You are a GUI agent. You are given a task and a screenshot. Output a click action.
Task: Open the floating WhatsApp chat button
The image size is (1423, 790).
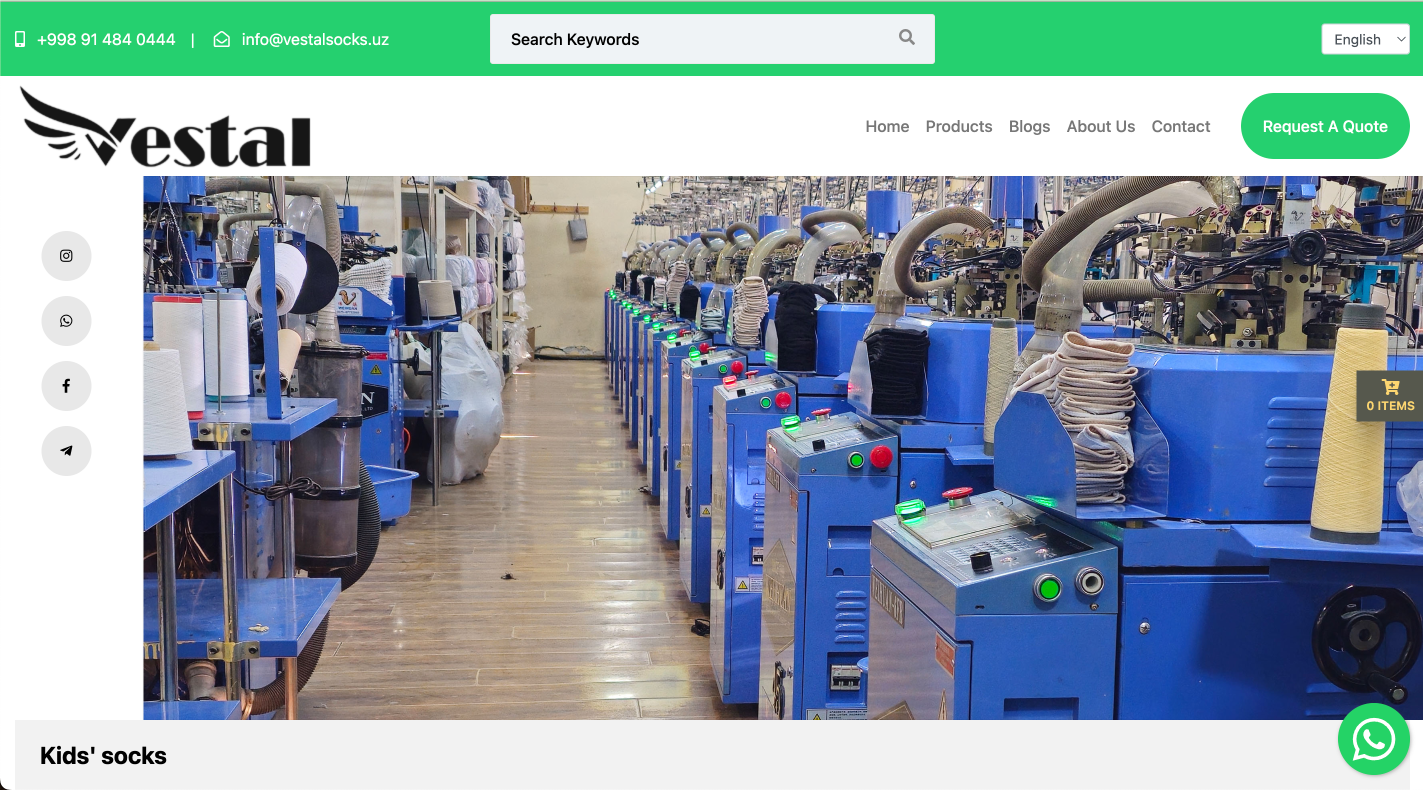click(1373, 740)
